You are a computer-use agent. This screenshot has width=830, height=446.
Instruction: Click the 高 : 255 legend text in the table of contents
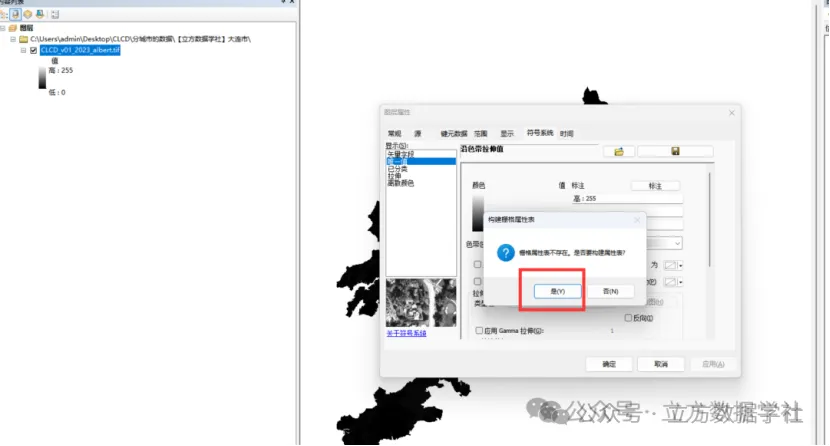61,70
